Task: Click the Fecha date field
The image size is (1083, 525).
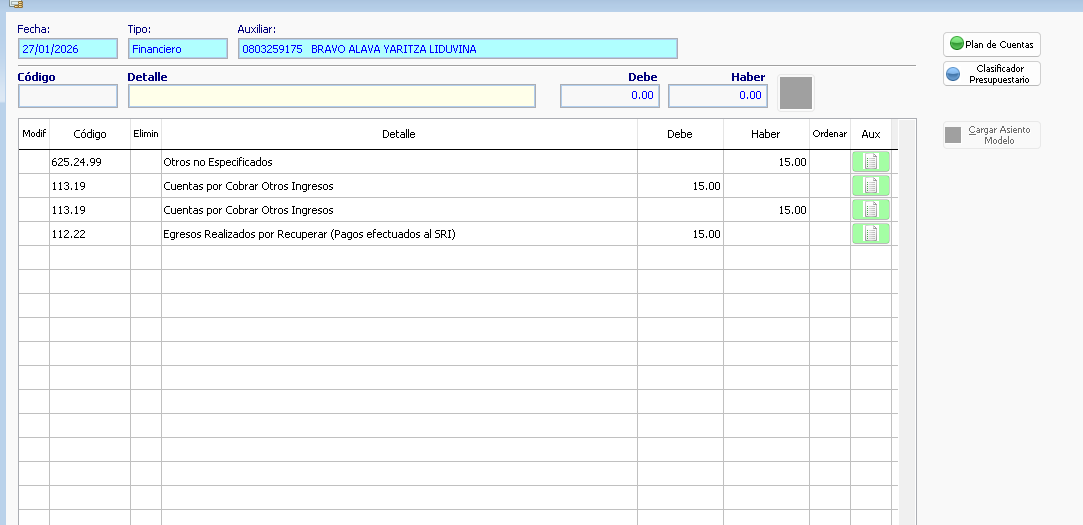Action: 67,49
